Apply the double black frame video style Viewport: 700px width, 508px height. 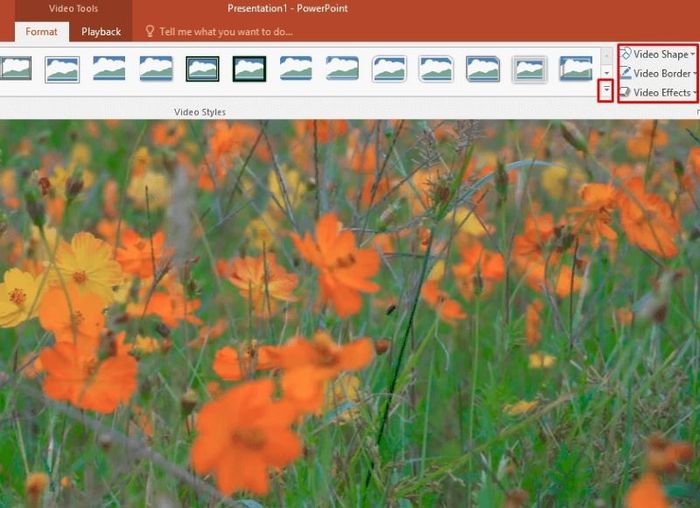click(202, 69)
